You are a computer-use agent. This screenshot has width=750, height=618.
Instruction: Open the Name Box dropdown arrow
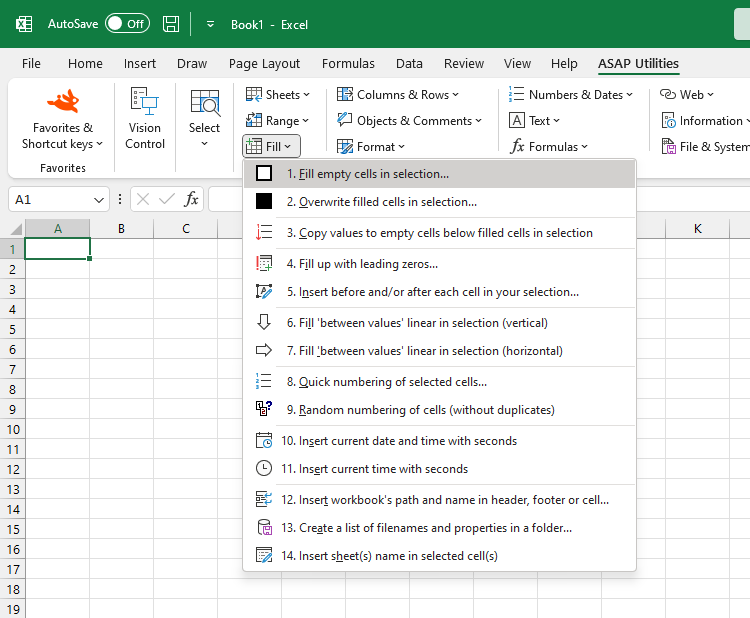(x=98, y=199)
